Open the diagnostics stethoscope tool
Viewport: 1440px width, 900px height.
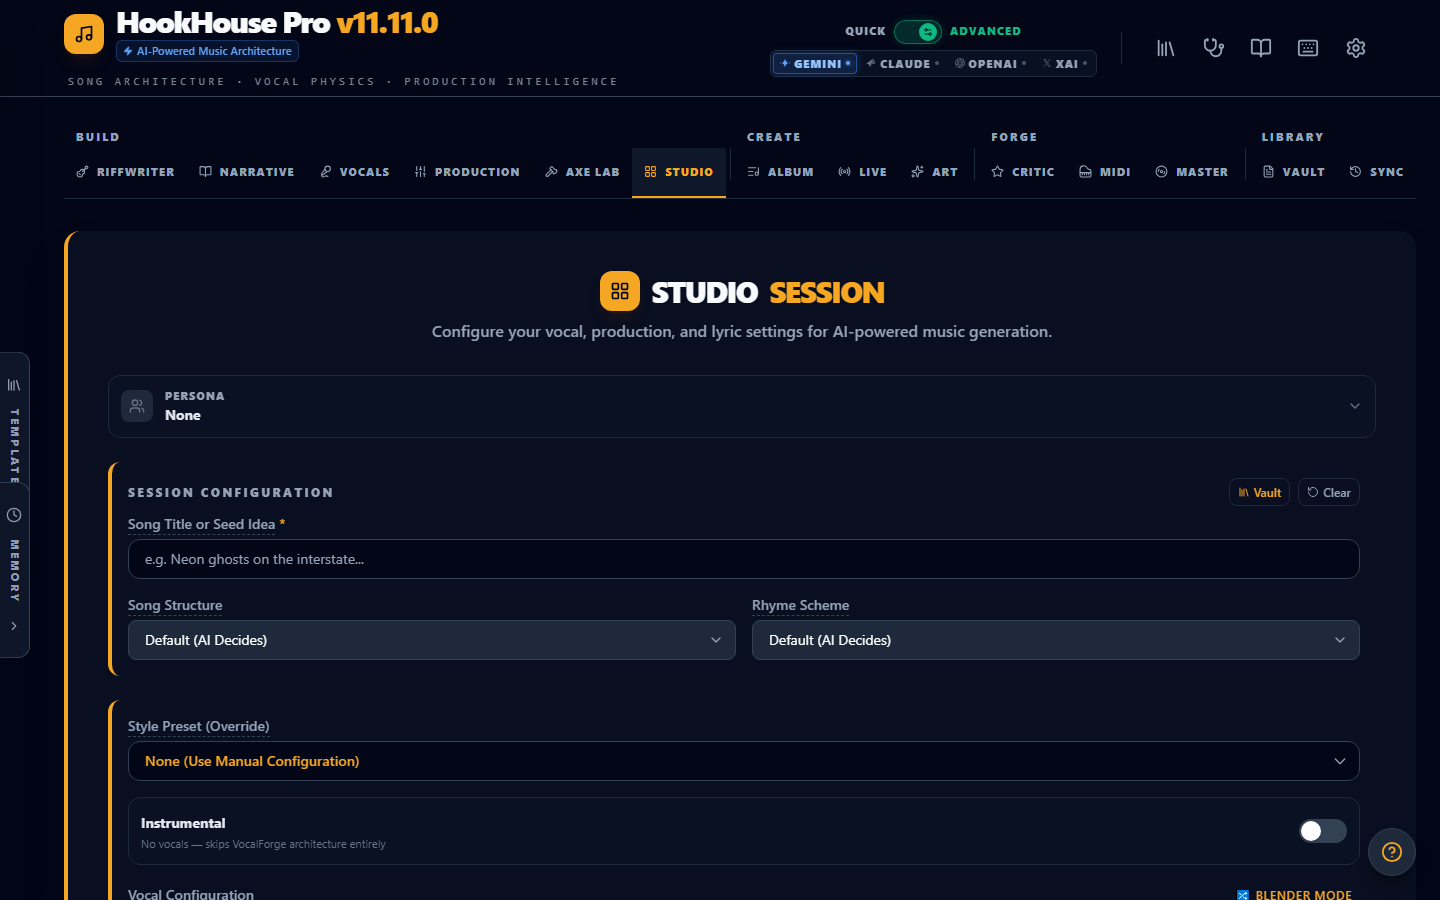click(x=1213, y=47)
